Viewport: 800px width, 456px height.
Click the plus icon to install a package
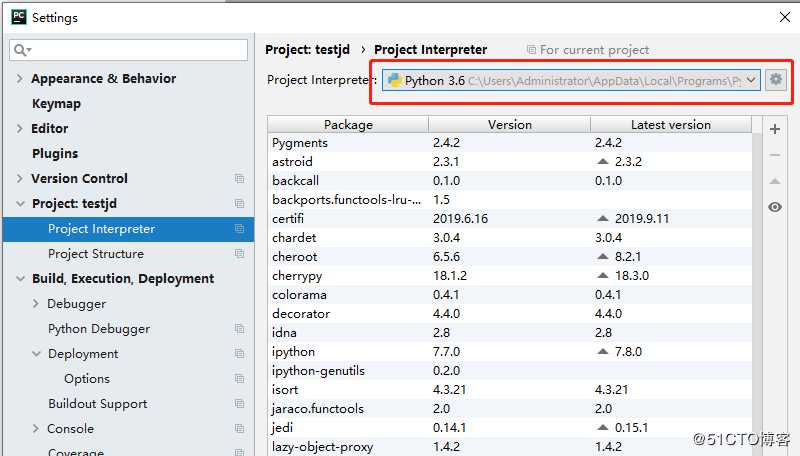(774, 129)
